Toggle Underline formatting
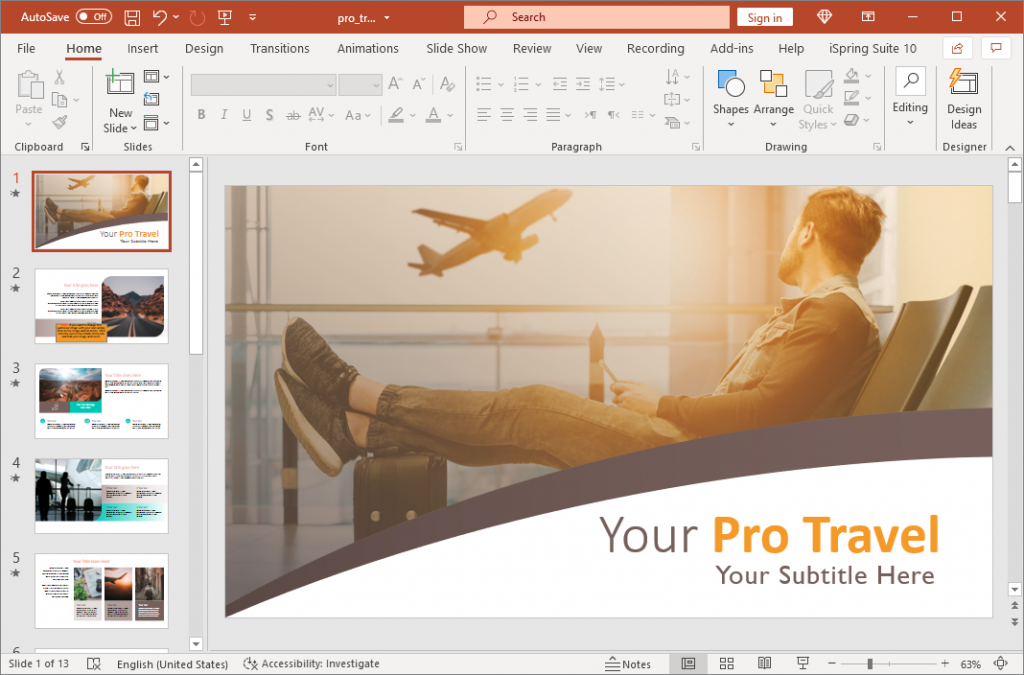 (x=246, y=115)
